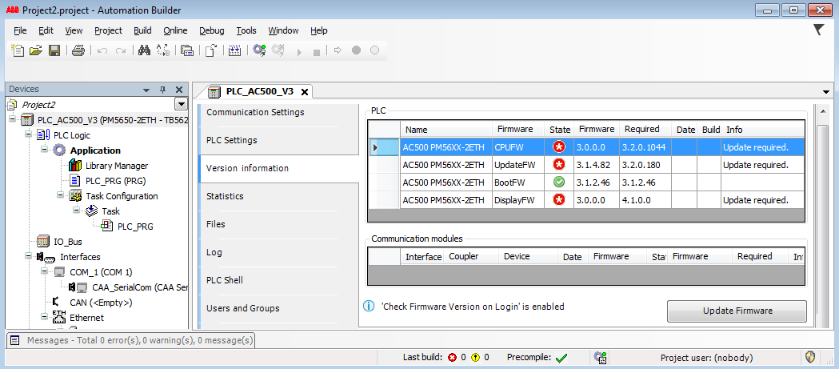The height and width of the screenshot is (369, 839).
Task: Open the Build menu
Action: tap(142, 30)
